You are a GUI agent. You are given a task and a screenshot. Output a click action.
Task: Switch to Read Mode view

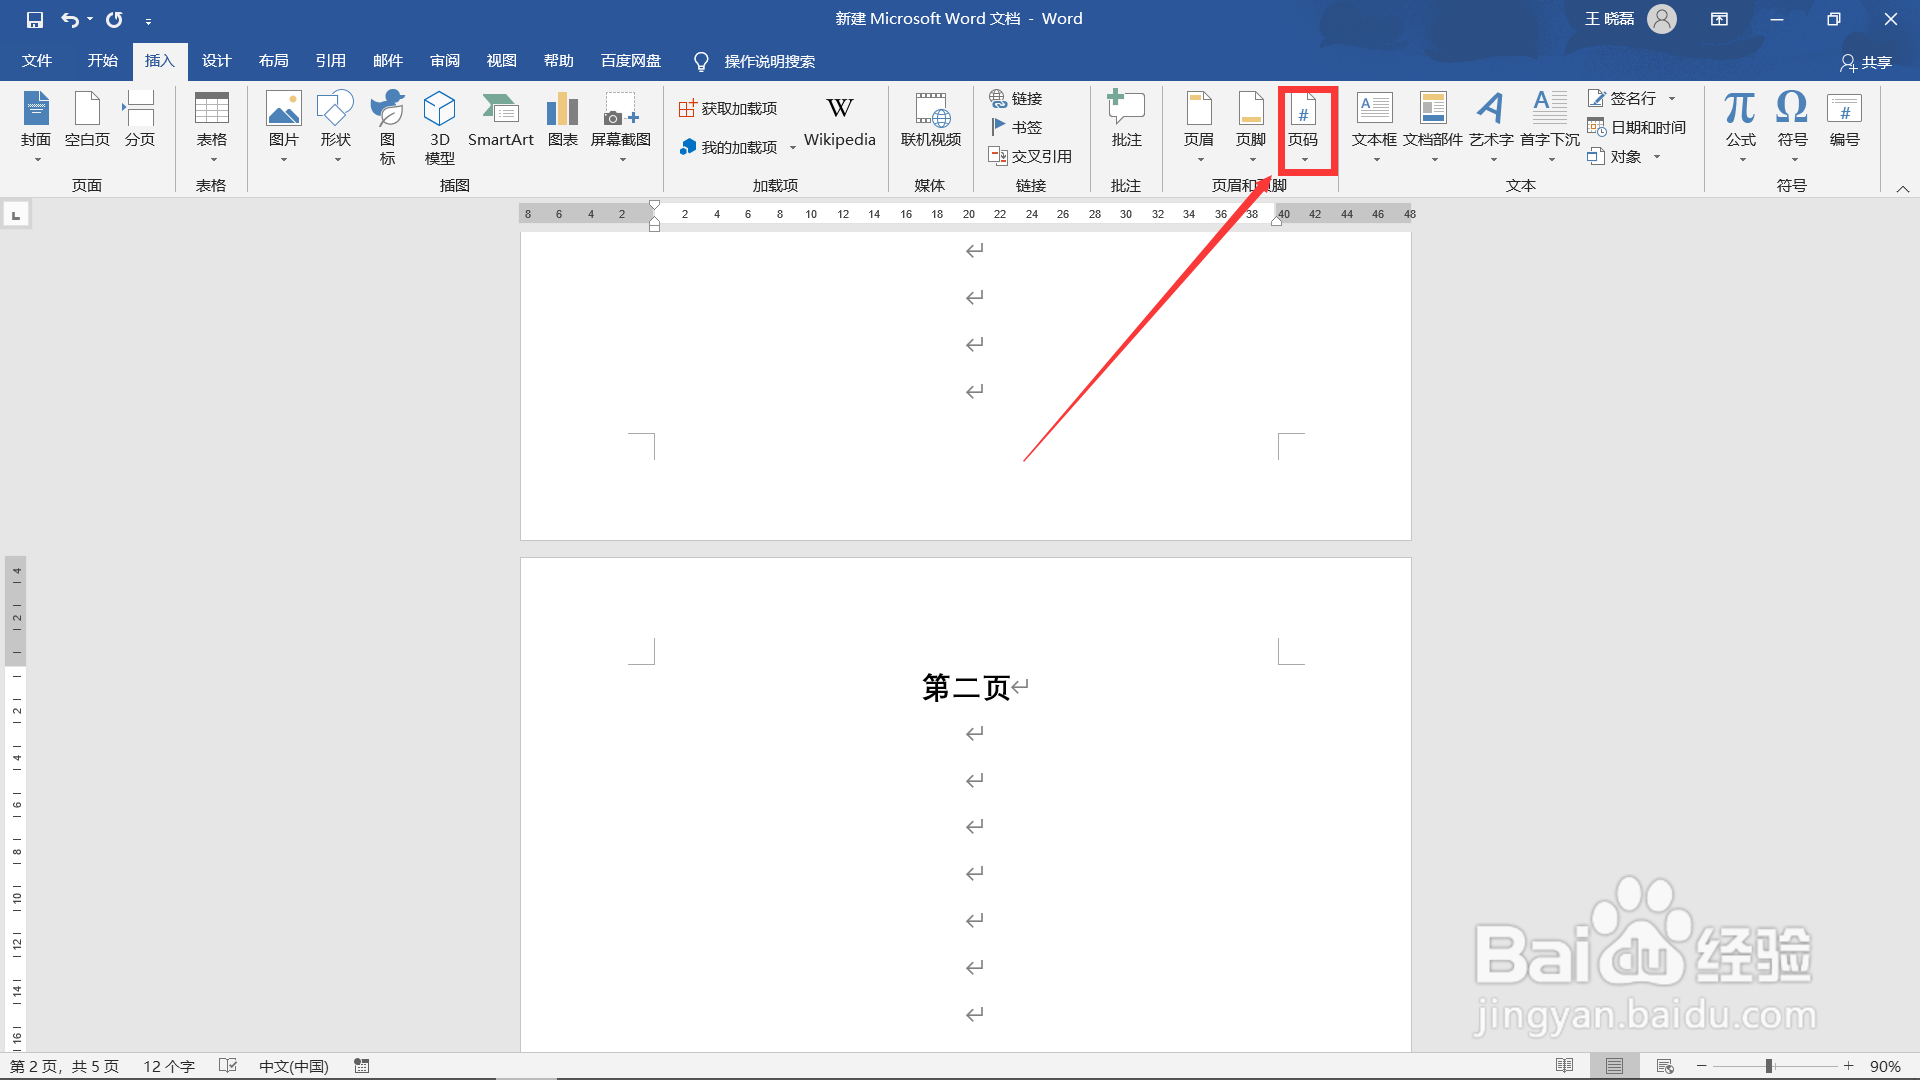[x=1565, y=1066]
